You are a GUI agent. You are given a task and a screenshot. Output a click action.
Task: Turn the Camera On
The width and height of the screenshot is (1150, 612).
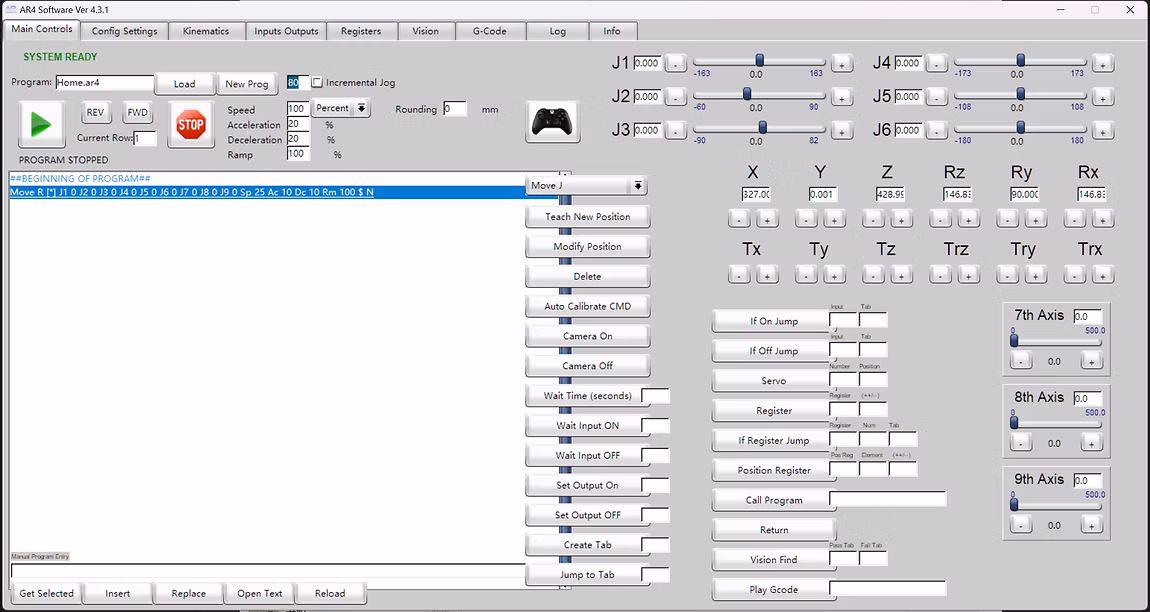(x=587, y=336)
